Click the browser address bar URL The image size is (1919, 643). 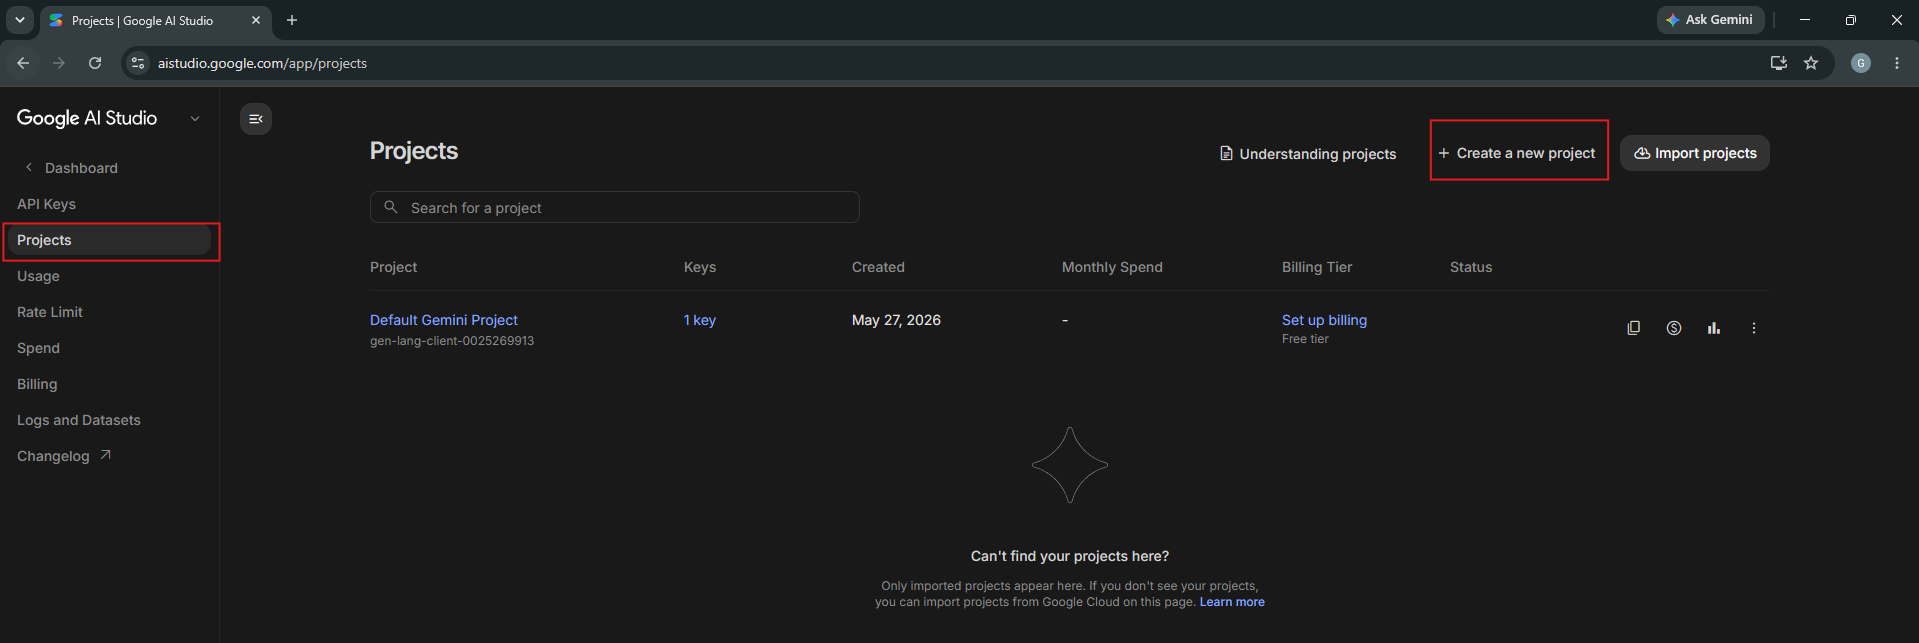click(x=262, y=63)
